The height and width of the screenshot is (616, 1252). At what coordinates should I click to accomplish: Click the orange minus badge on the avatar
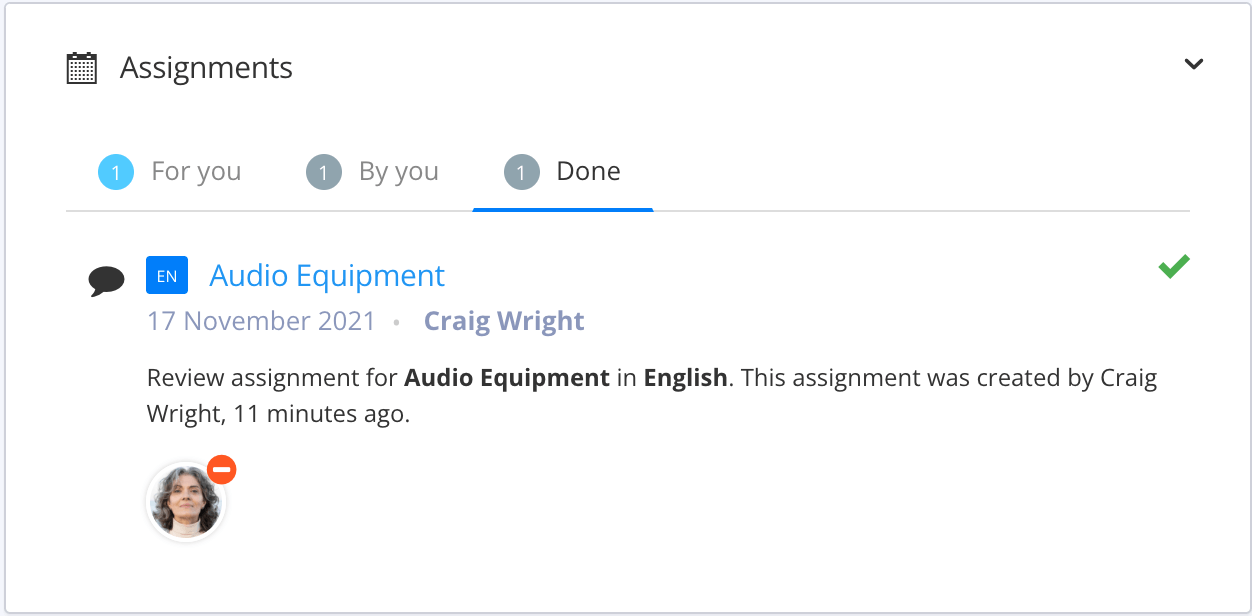[221, 468]
